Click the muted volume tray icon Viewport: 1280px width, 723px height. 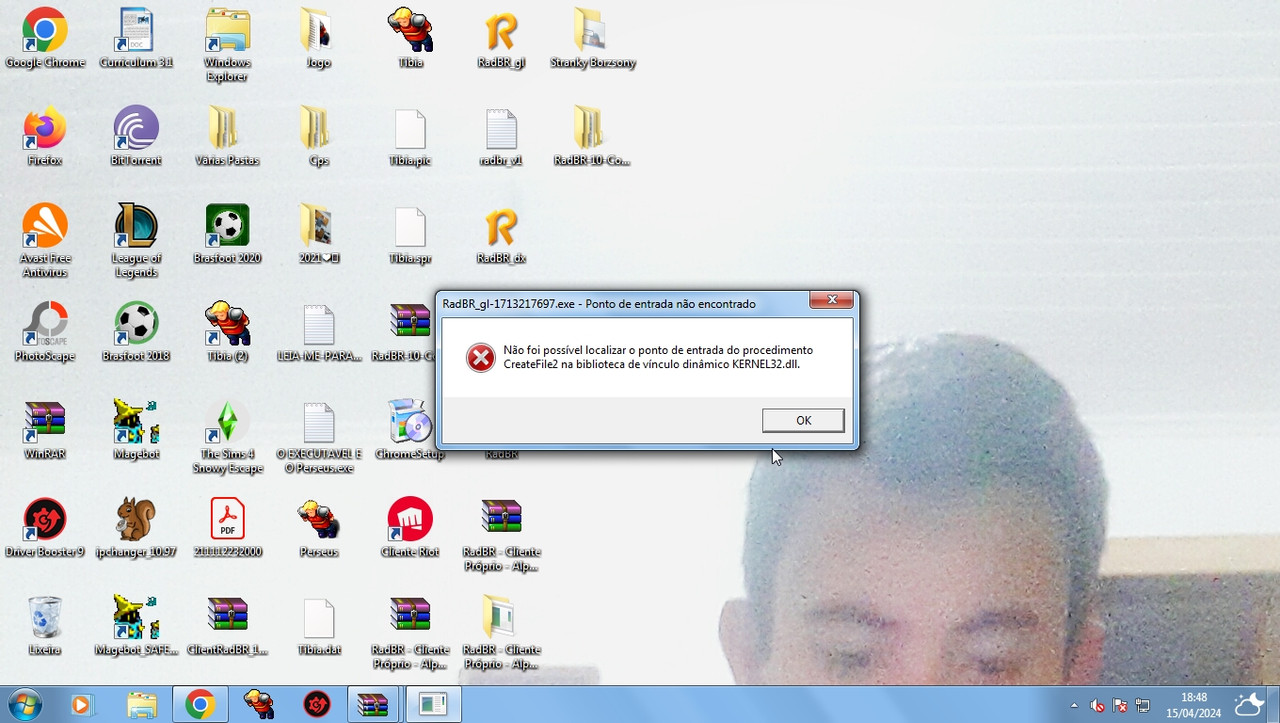(1097, 705)
